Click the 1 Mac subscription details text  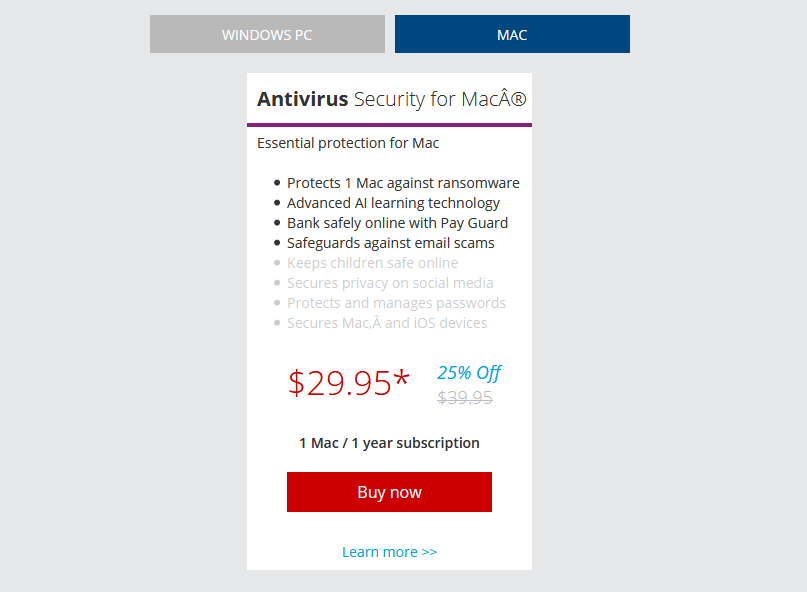coord(389,442)
